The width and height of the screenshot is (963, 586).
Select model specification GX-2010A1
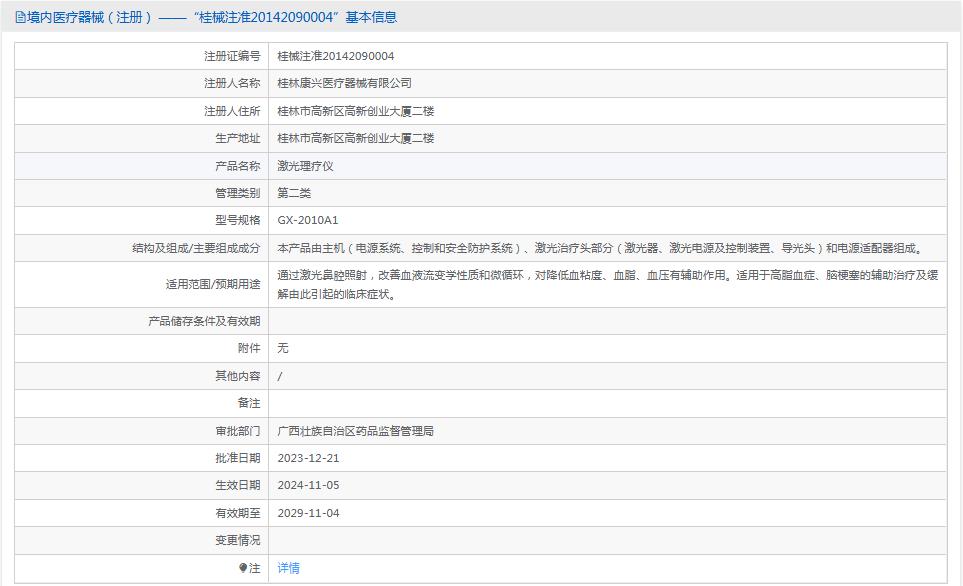point(308,219)
